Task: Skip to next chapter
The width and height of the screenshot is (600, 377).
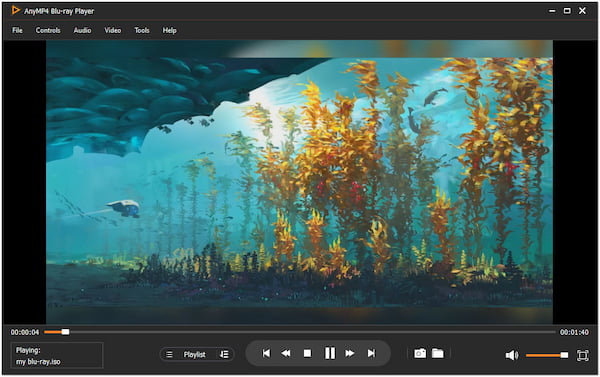Action: (371, 353)
